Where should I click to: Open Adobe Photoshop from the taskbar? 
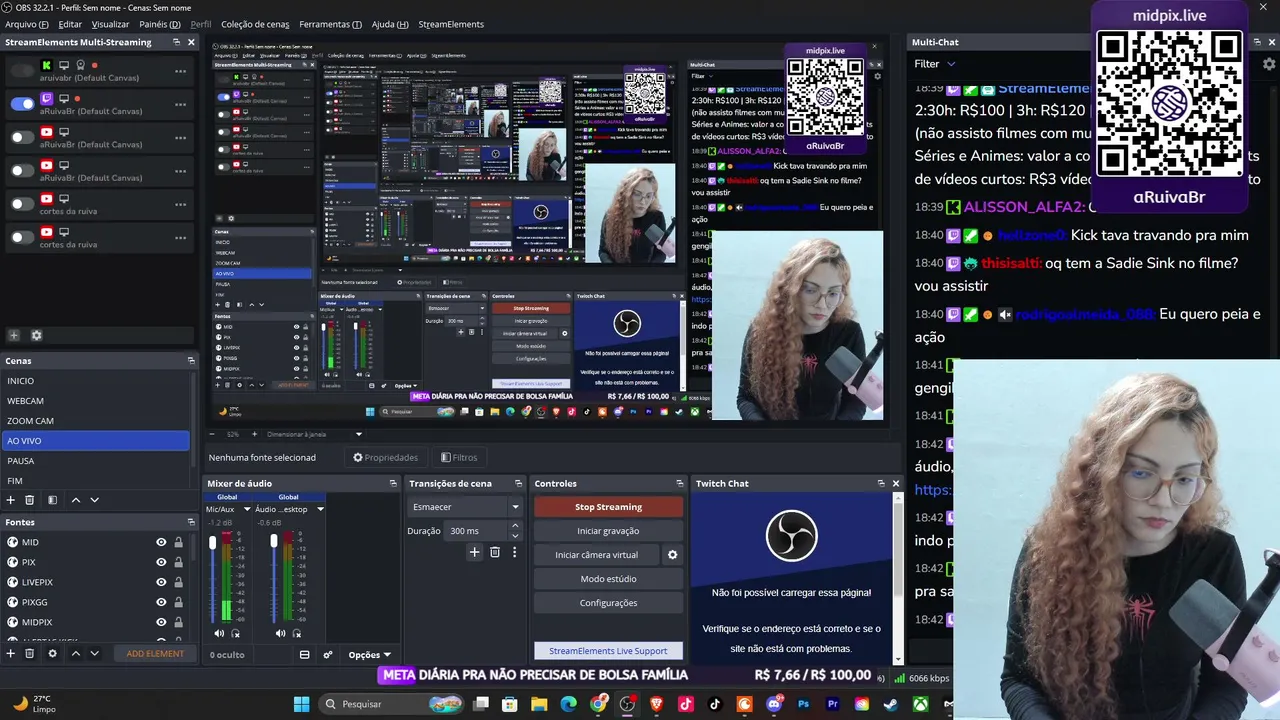(803, 704)
